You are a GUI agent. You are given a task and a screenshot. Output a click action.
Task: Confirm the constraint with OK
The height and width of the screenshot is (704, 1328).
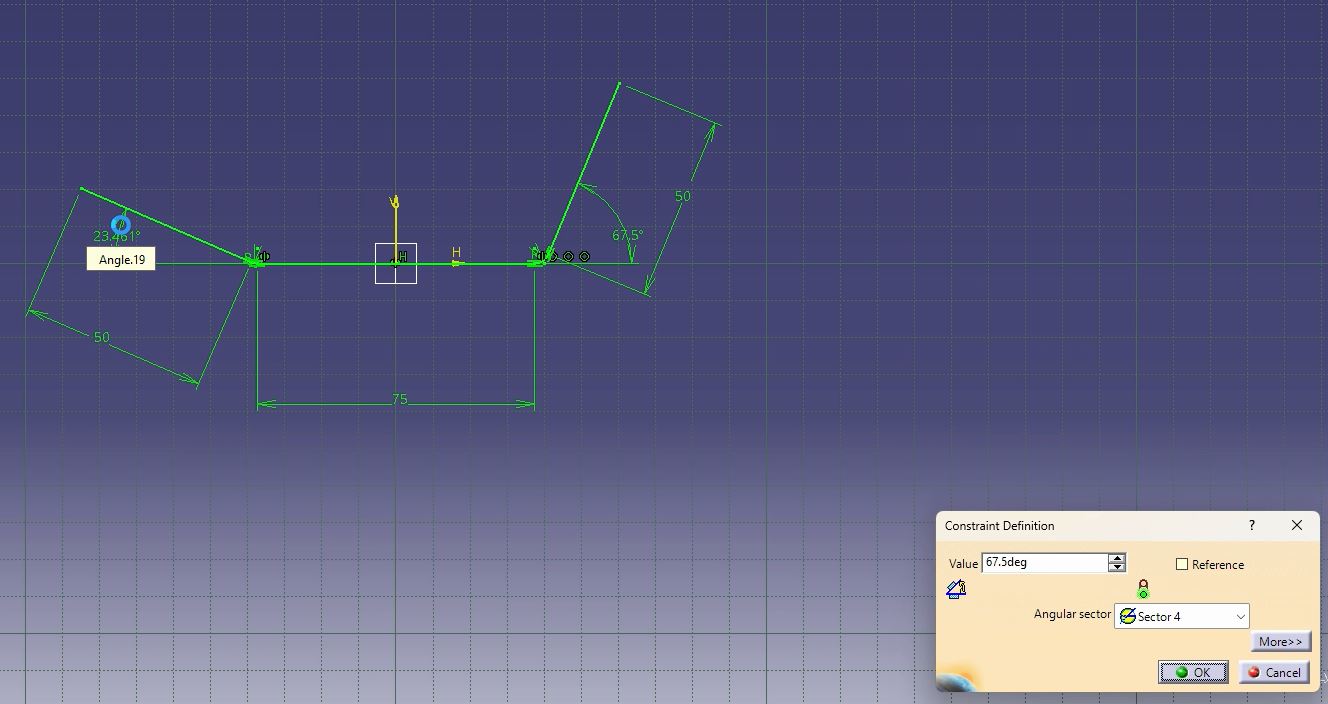tap(1192, 672)
